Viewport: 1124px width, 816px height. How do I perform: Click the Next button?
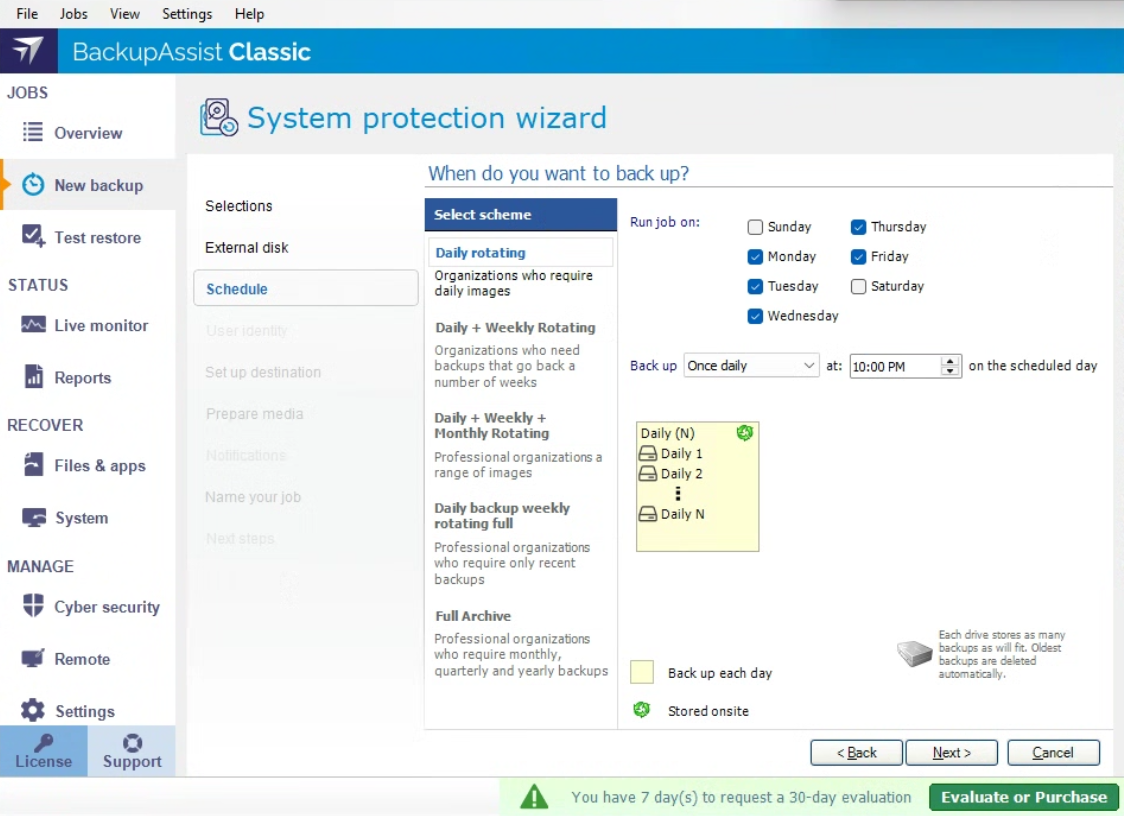(x=951, y=753)
